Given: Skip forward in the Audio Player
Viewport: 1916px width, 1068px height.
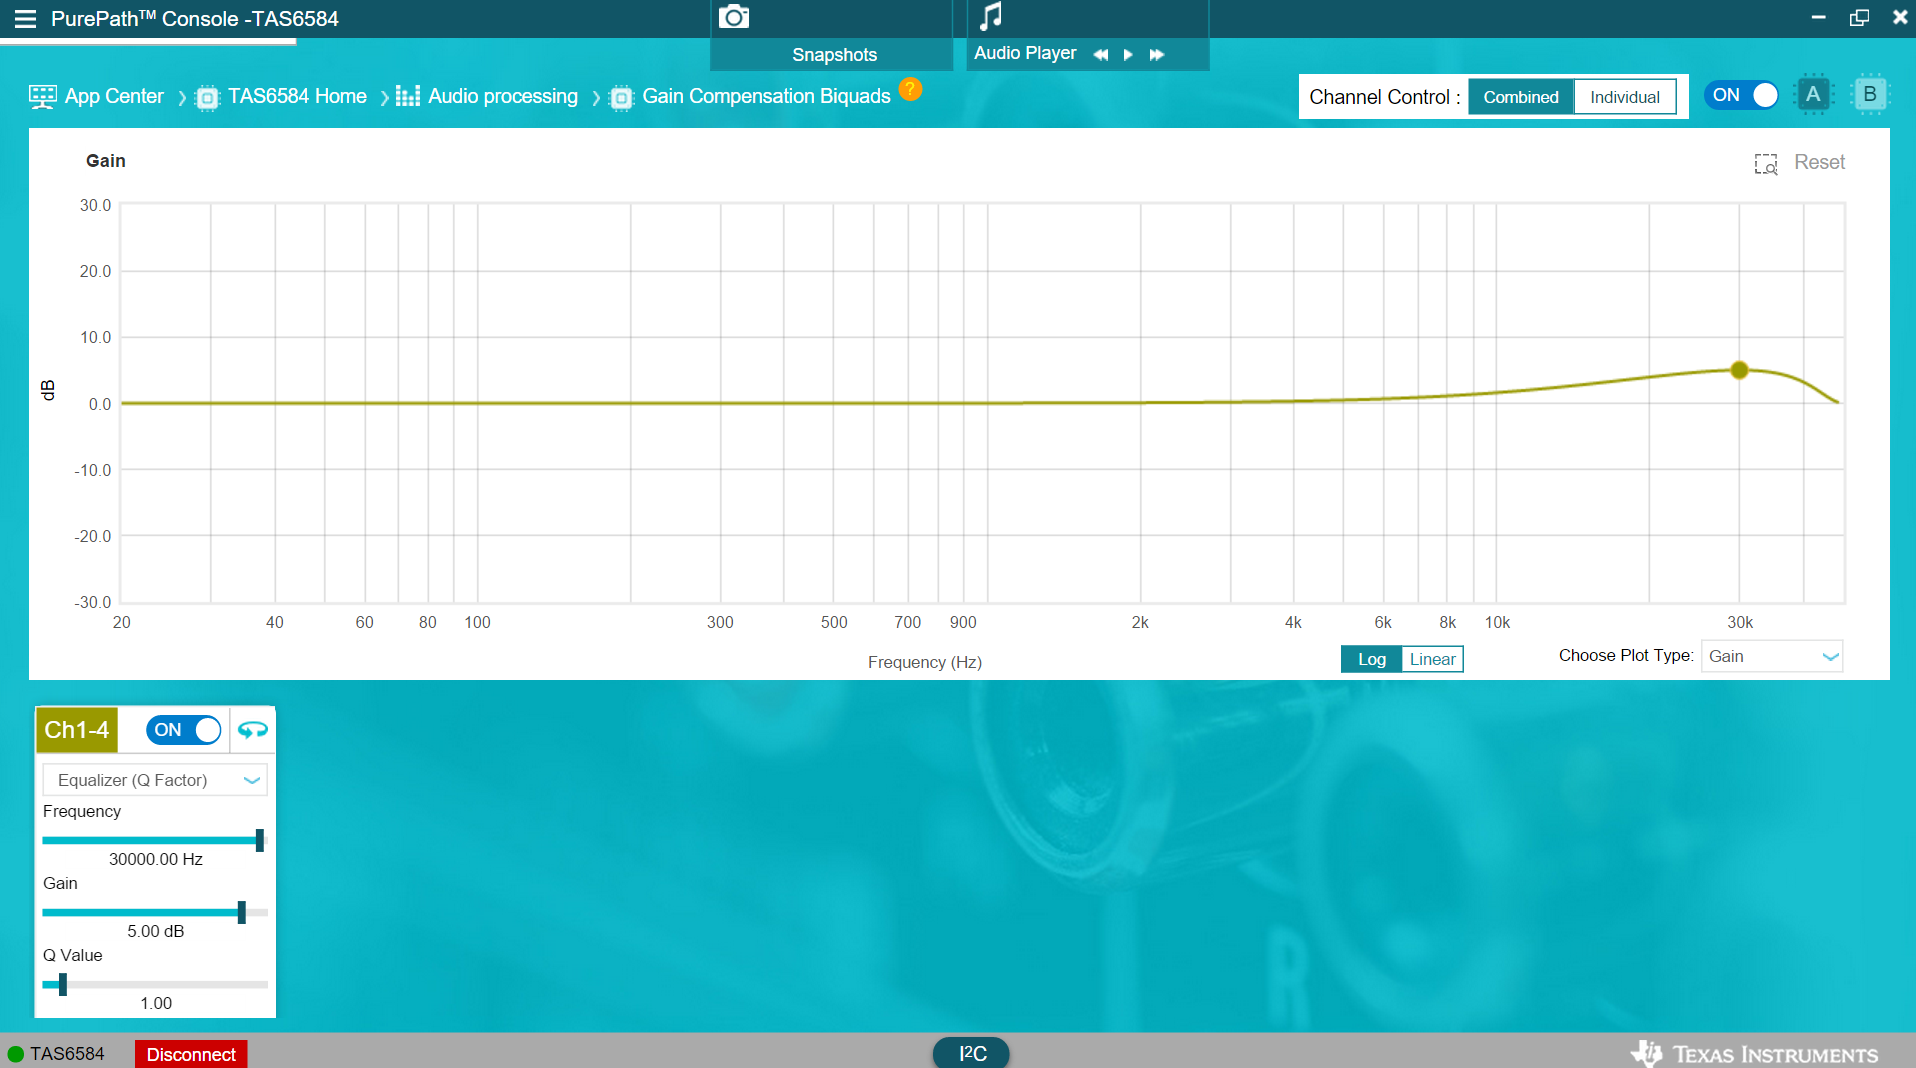Looking at the screenshot, I should coord(1157,55).
